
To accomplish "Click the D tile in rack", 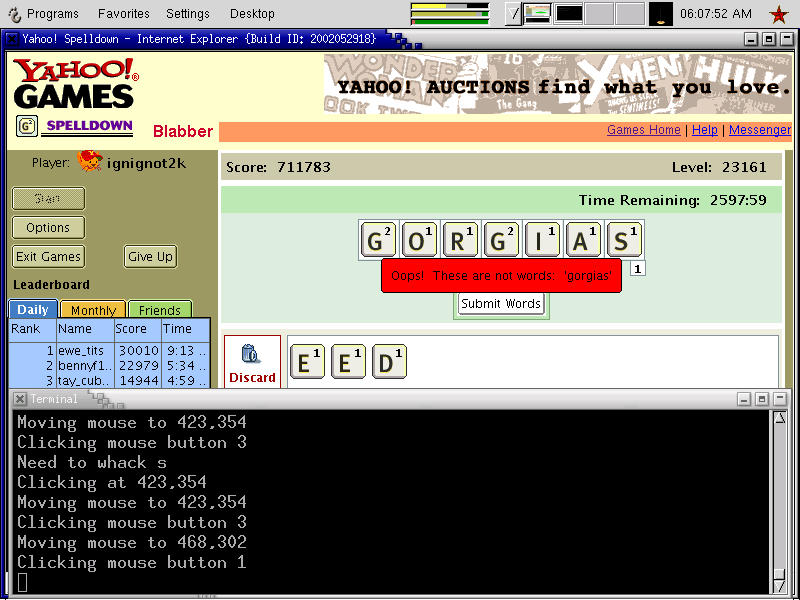I will pos(389,361).
